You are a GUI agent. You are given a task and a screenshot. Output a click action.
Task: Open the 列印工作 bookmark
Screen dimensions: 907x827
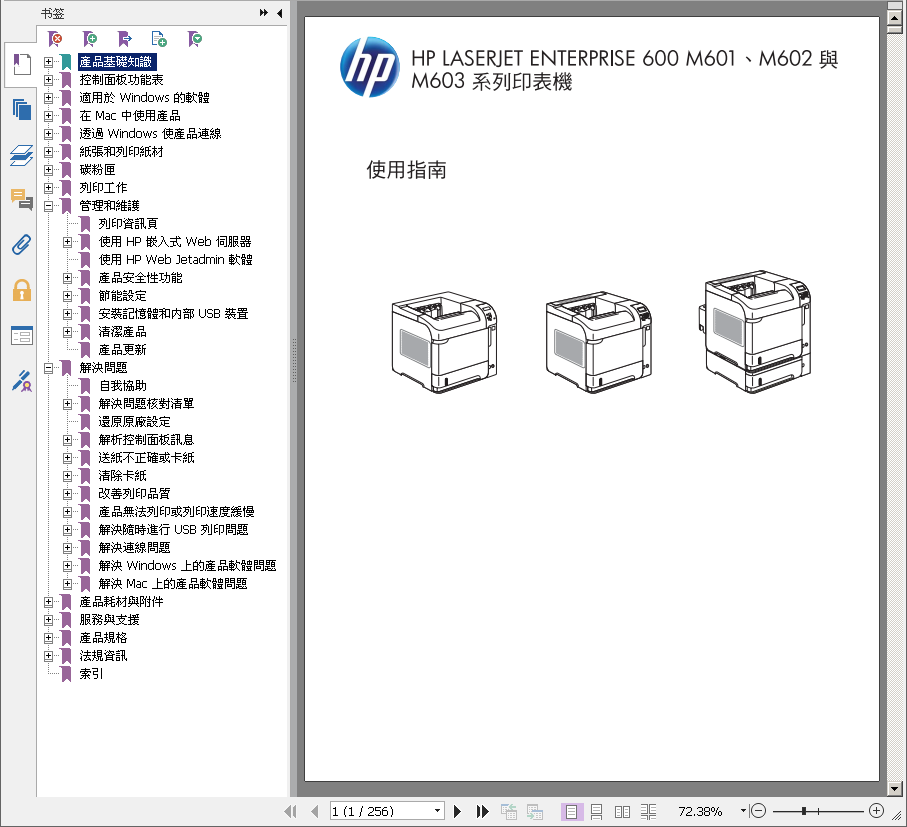coord(103,188)
